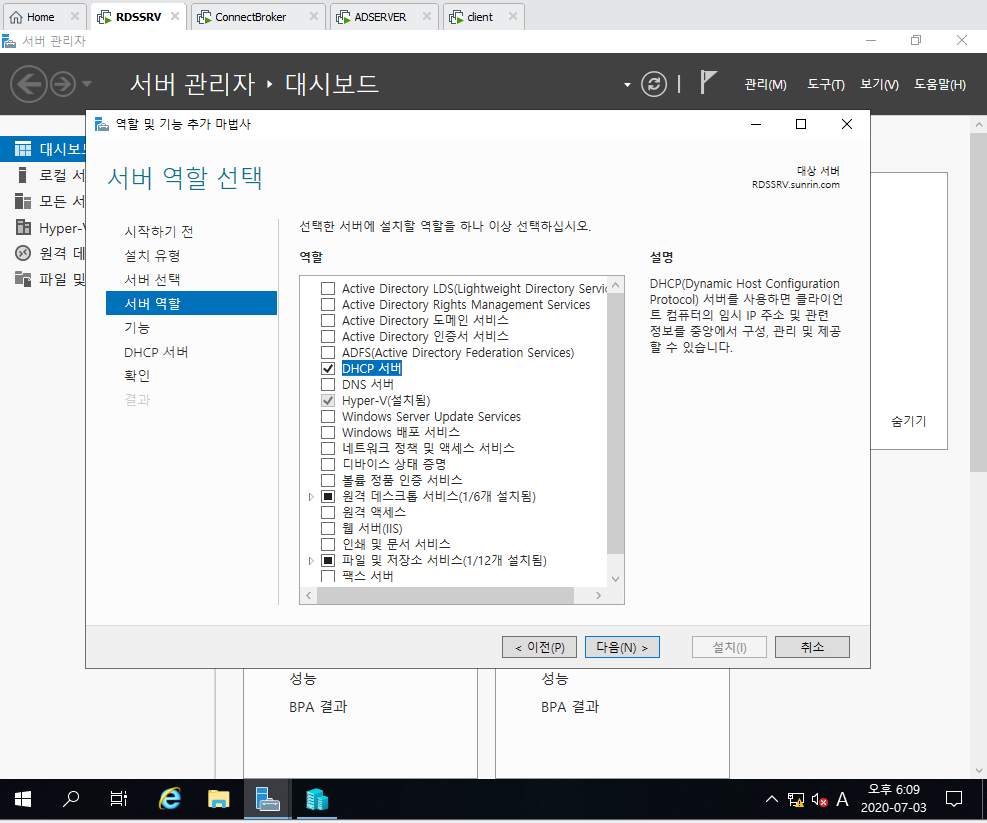The height and width of the screenshot is (823, 987).
Task: Open the 보기(V) menu
Action: (879, 84)
